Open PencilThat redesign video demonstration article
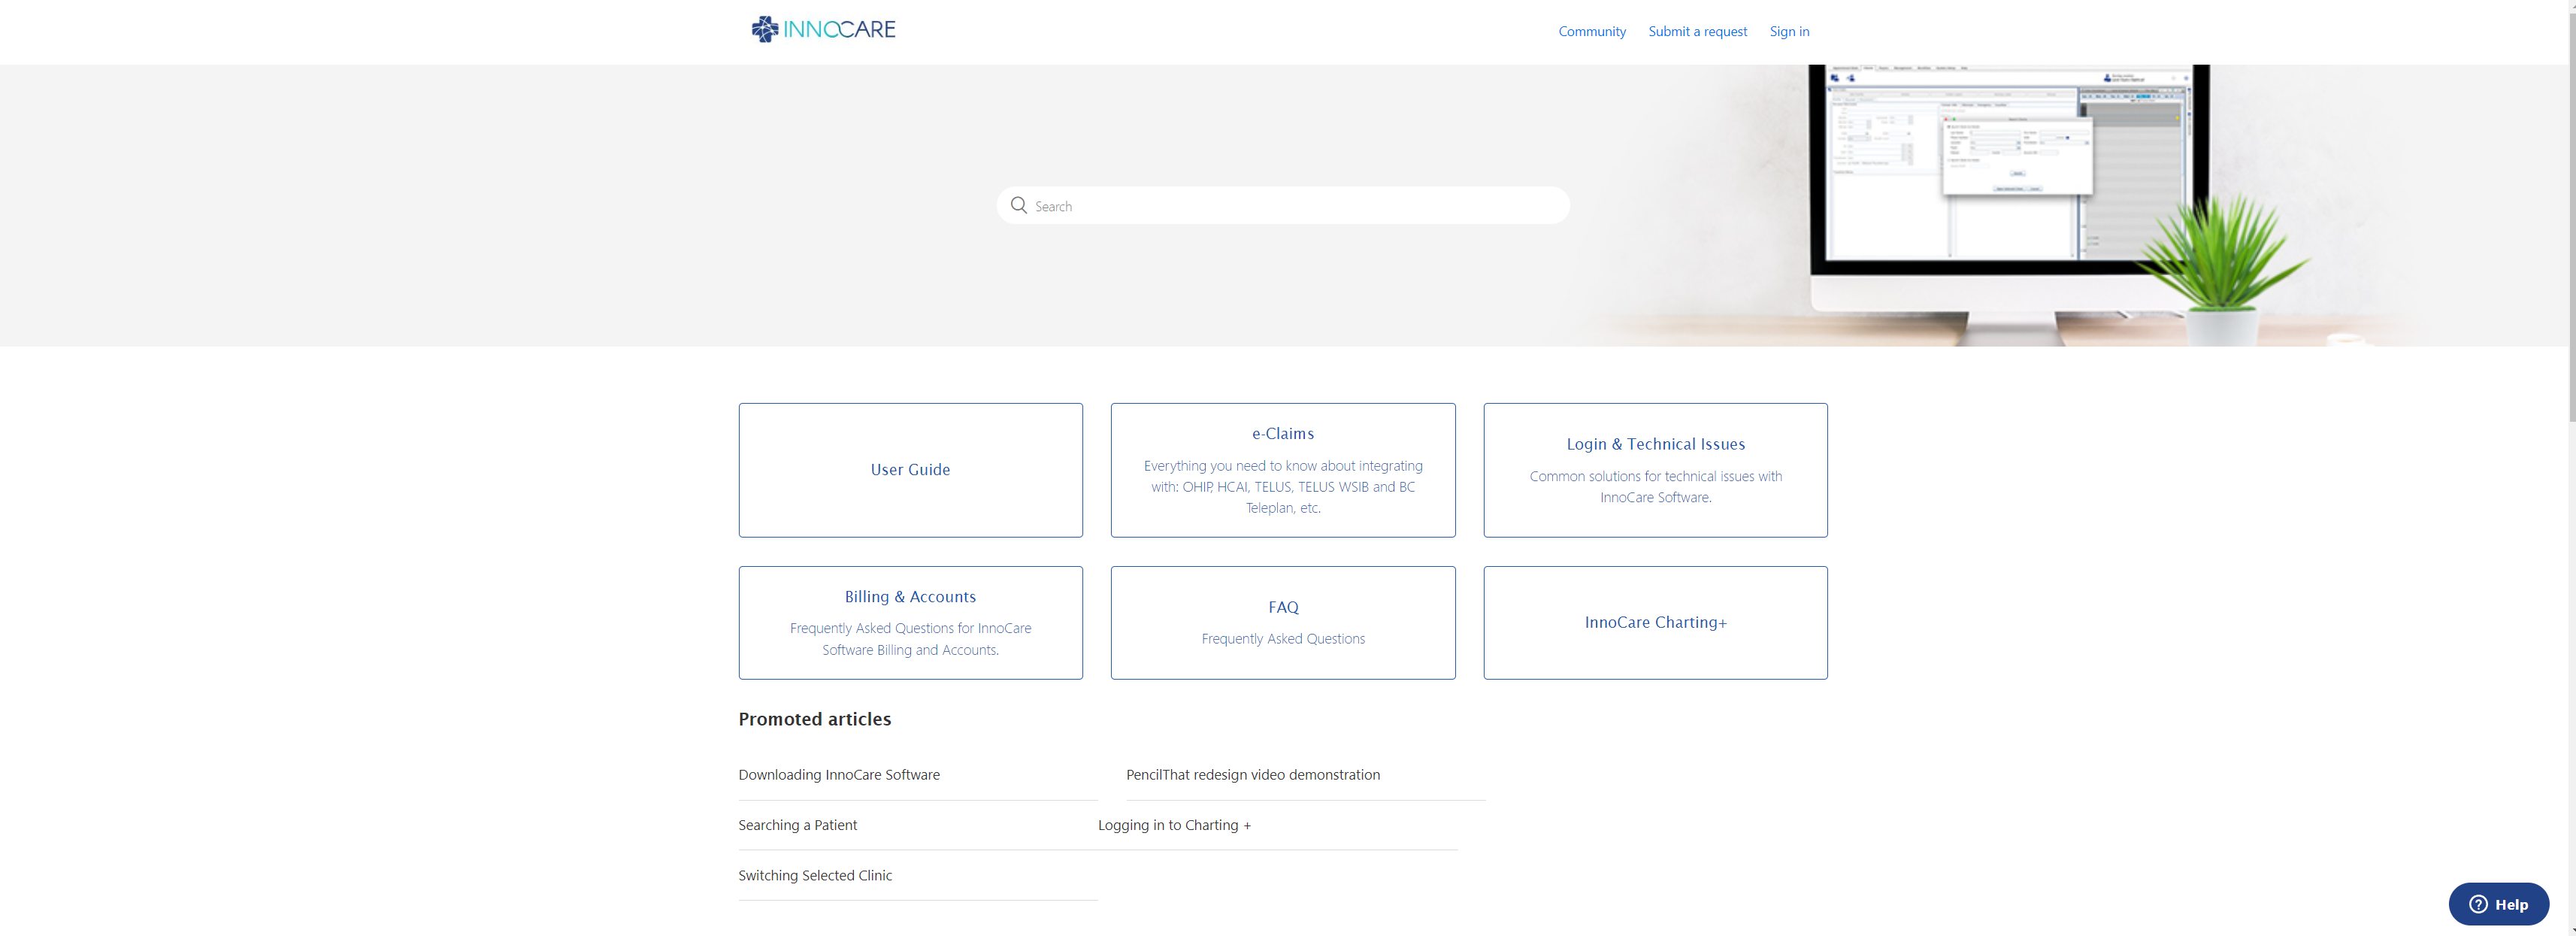Image resolution: width=2576 pixels, height=936 pixels. tap(1252, 775)
